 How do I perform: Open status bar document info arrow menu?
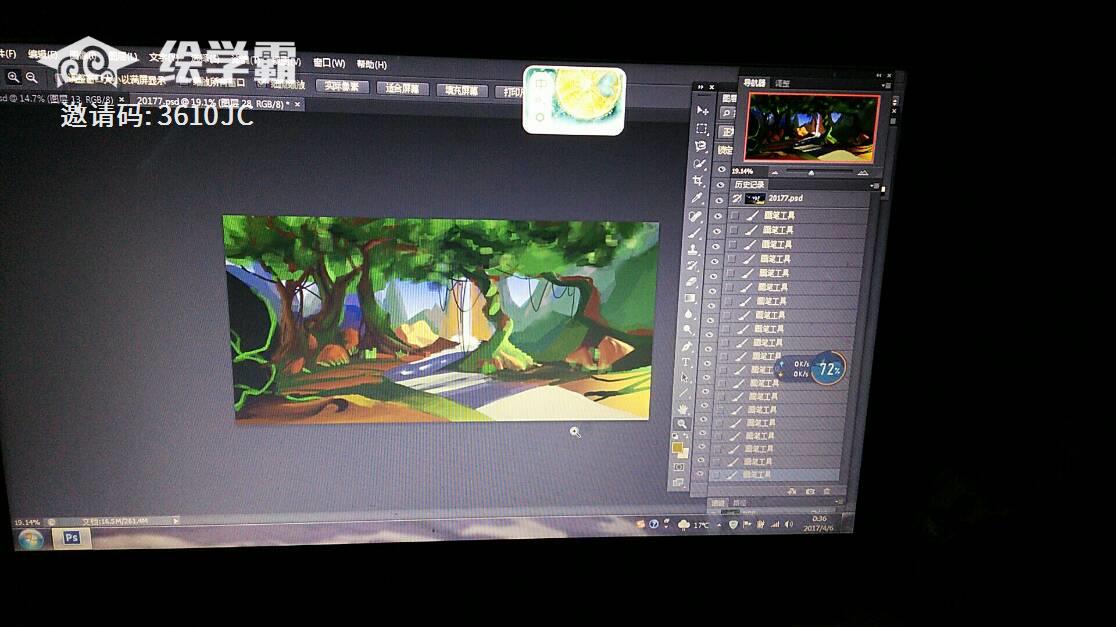176,521
